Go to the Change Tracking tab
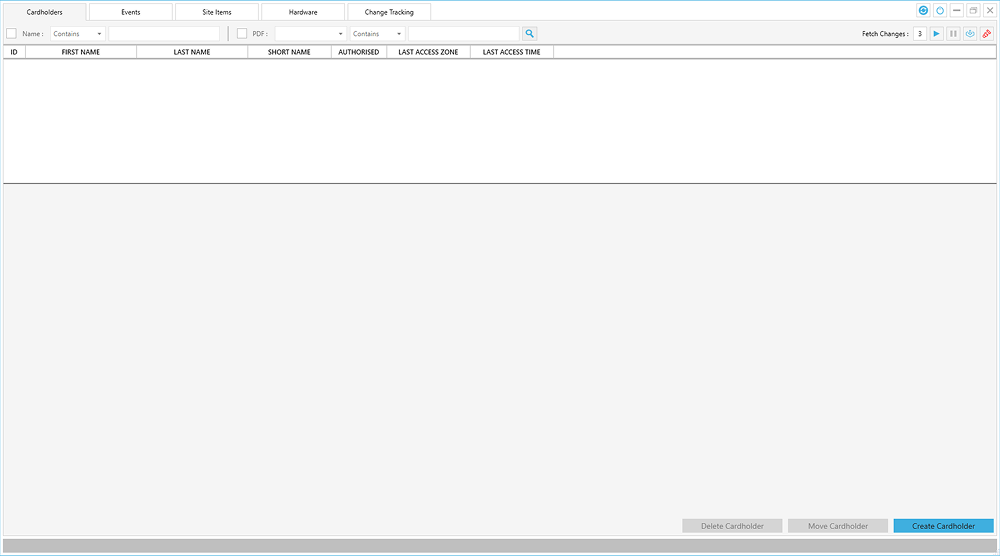Viewport: 1000px width, 556px height. [389, 12]
